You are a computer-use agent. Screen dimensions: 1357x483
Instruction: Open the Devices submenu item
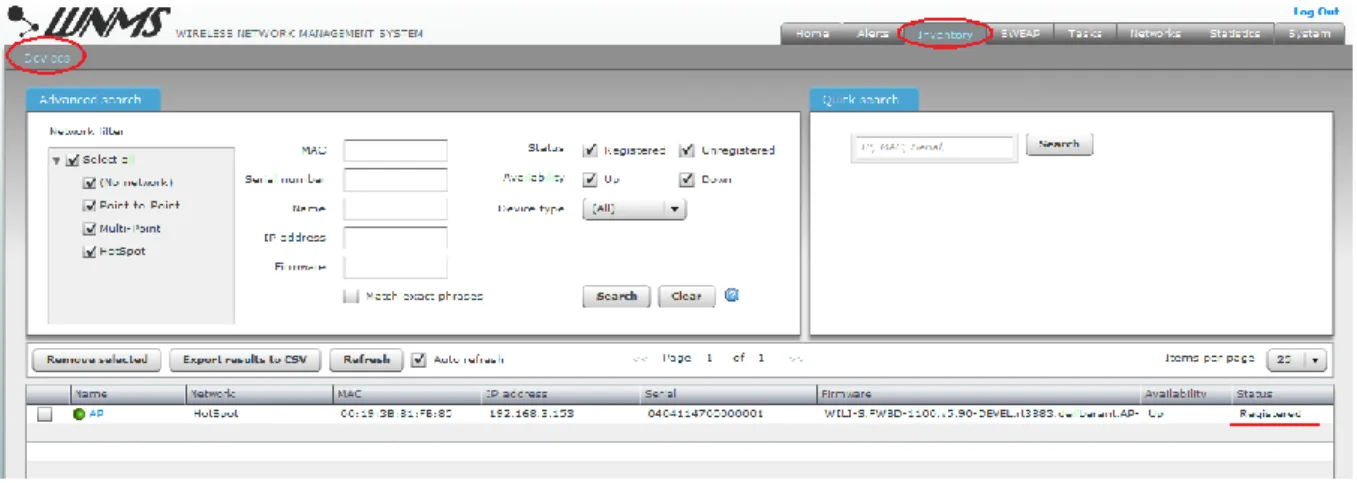tap(46, 58)
